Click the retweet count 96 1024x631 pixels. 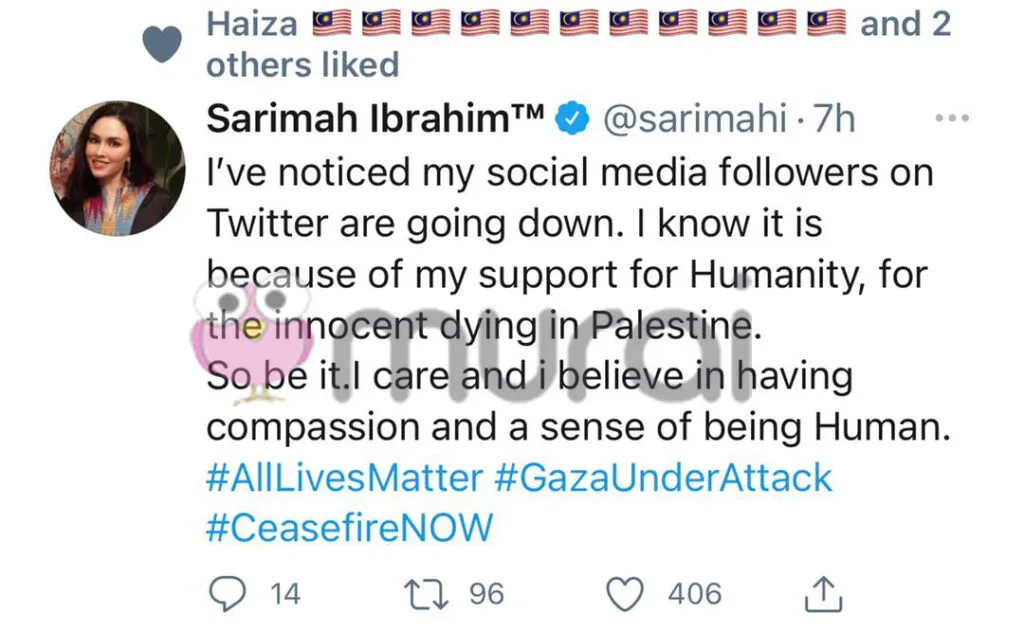(x=486, y=594)
